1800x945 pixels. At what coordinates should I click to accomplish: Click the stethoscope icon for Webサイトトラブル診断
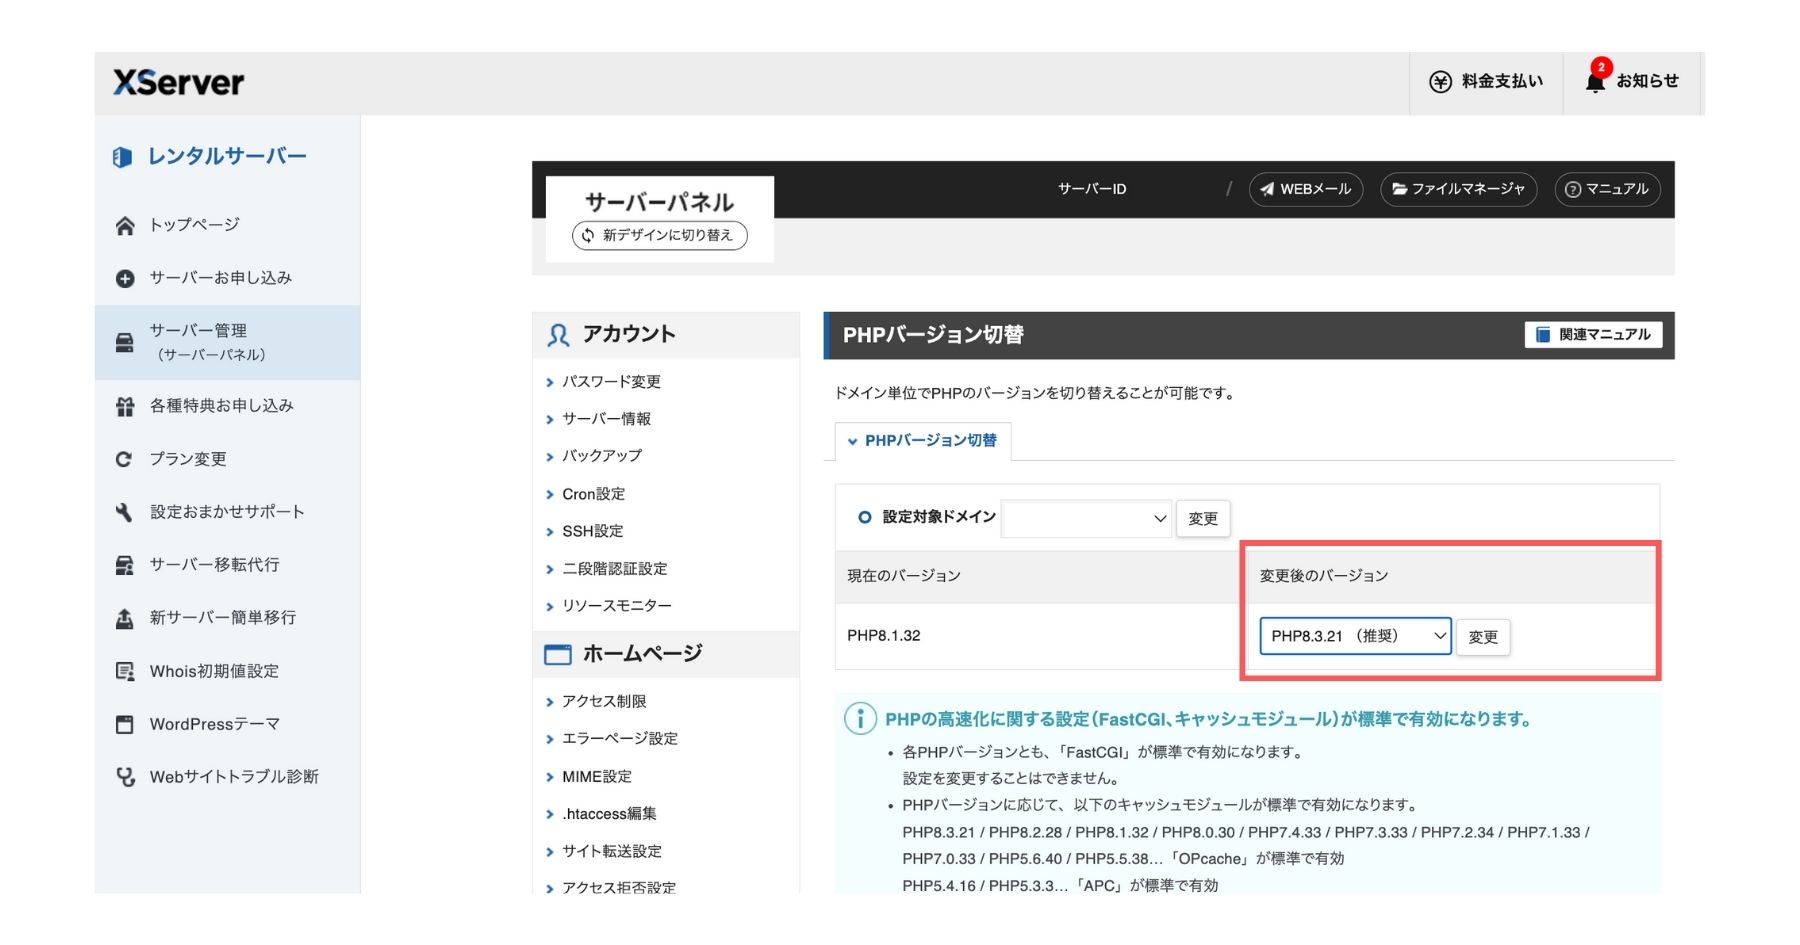coord(125,777)
